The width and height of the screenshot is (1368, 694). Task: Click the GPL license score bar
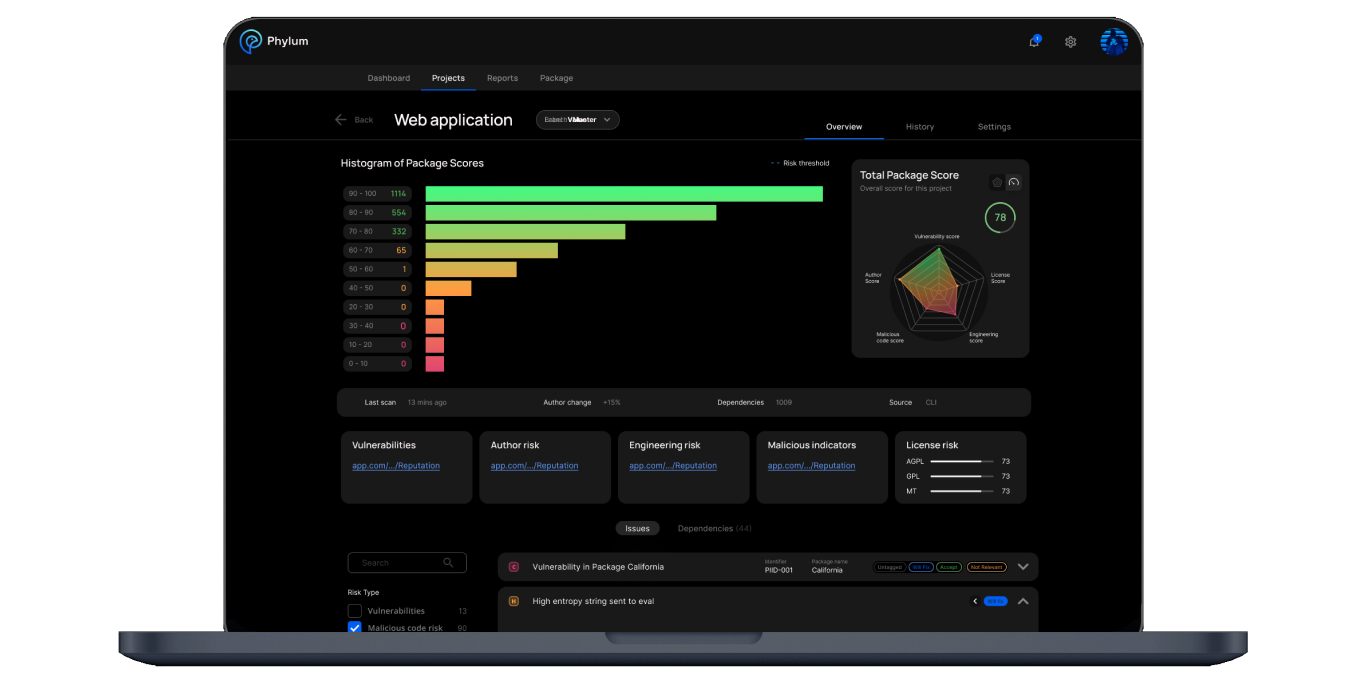pyautogui.click(x=962, y=476)
